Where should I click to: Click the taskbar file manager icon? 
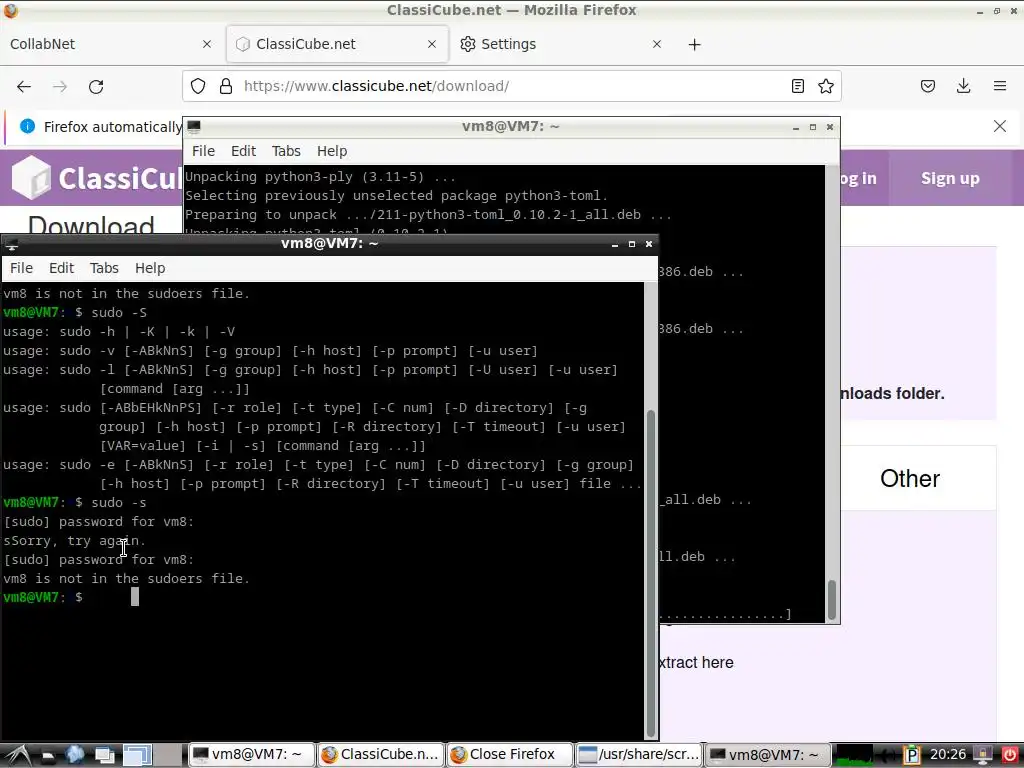point(48,756)
